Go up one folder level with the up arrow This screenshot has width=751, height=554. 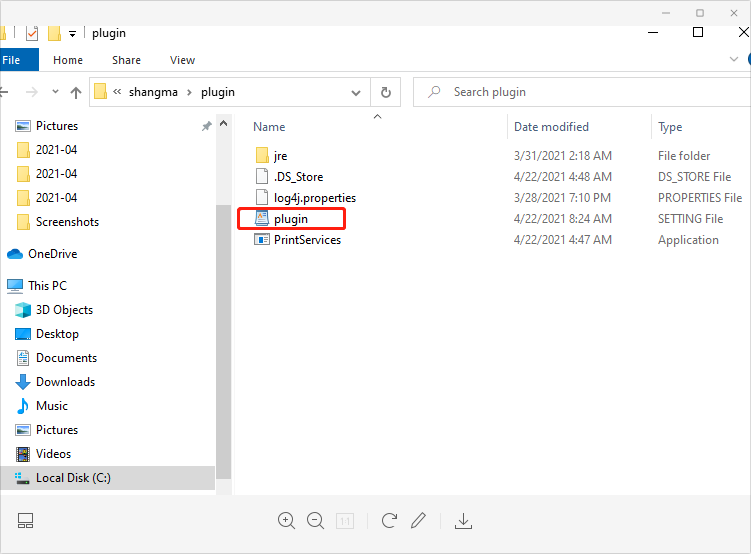point(76,92)
